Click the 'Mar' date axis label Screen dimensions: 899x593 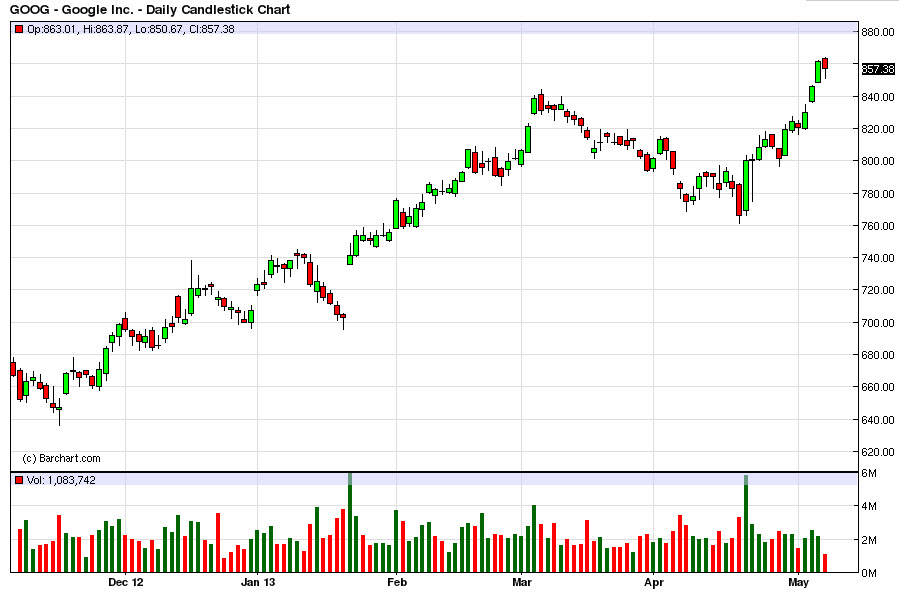(x=522, y=583)
